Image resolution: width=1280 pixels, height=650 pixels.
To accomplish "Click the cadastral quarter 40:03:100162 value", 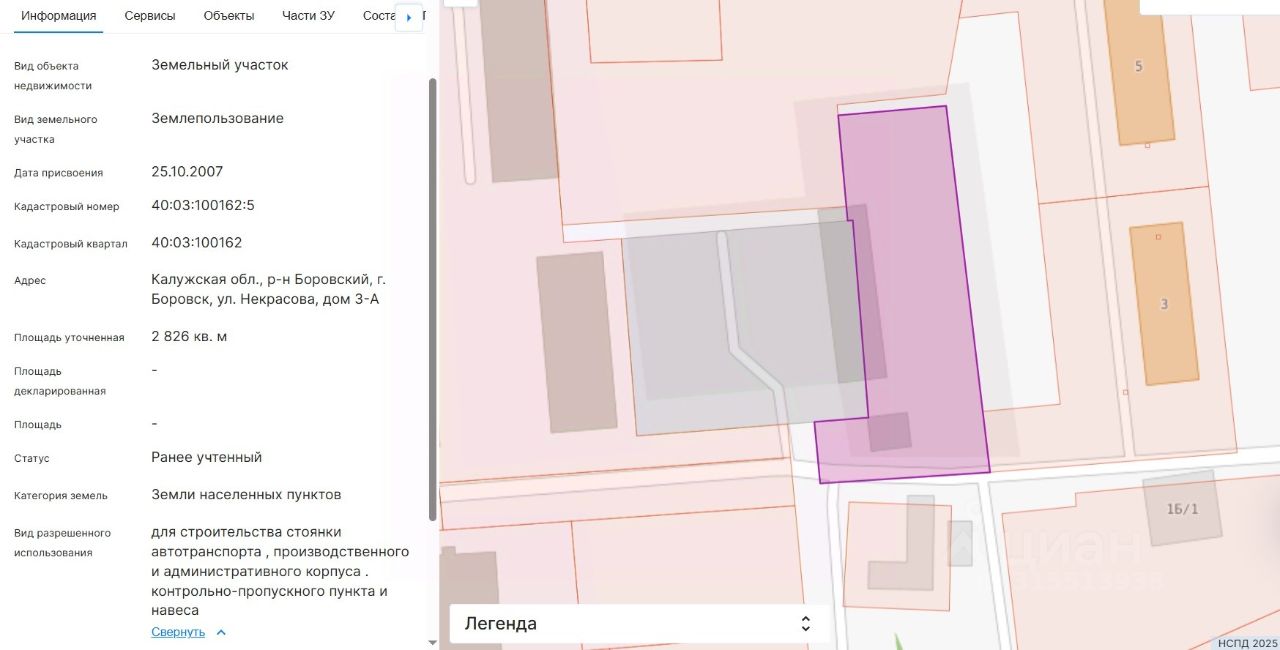I will [197, 242].
